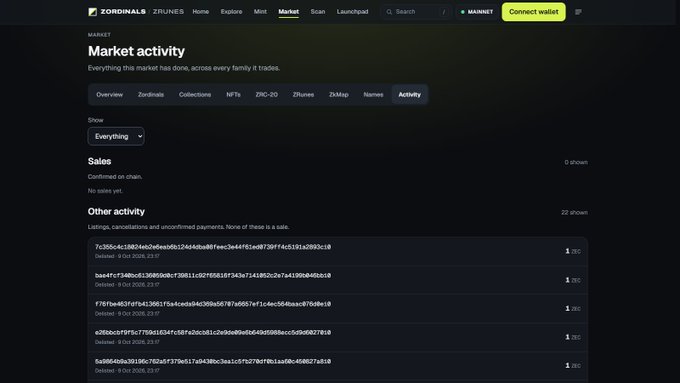Click the activity row starting 7c355c4c
This screenshot has height=383, width=680.
[338, 251]
